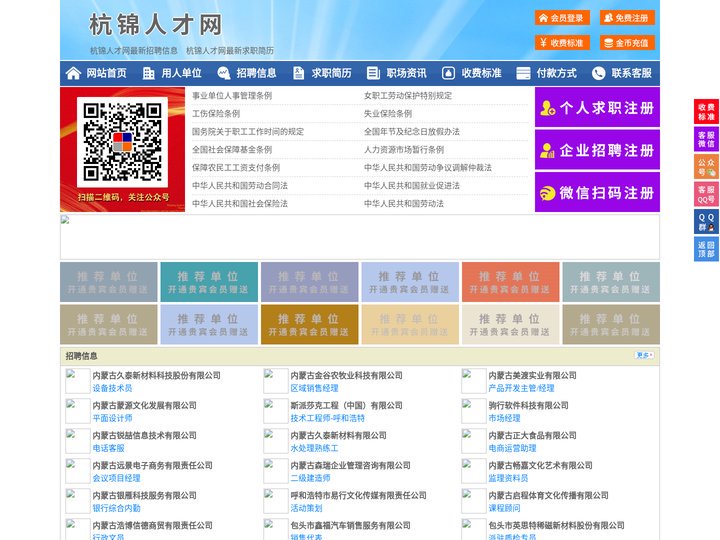
Task: Click the logo thumbnail of 内蒙古久泰新材料科技股份有限公司
Action: pyautogui.click(x=77, y=381)
